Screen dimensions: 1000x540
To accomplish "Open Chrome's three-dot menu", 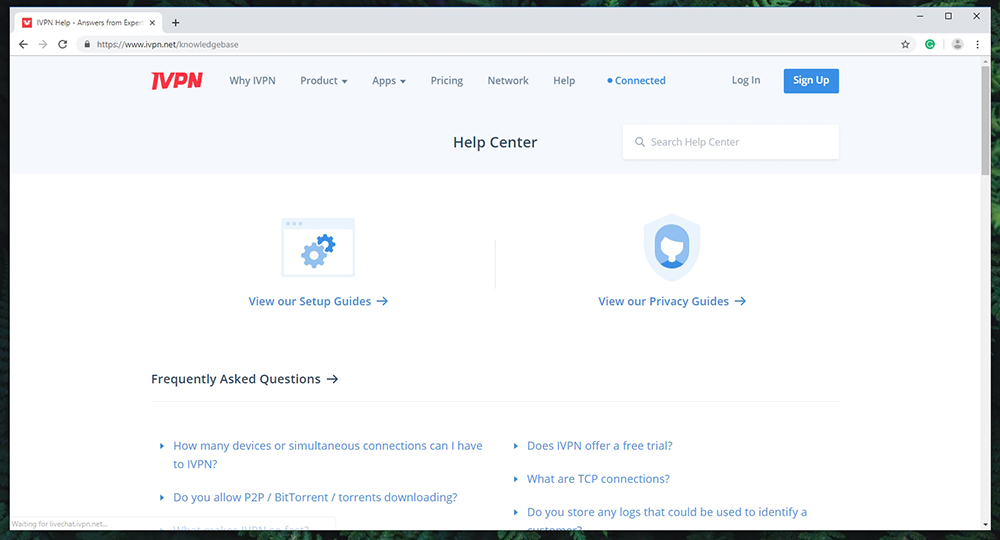I will pyautogui.click(x=977, y=44).
